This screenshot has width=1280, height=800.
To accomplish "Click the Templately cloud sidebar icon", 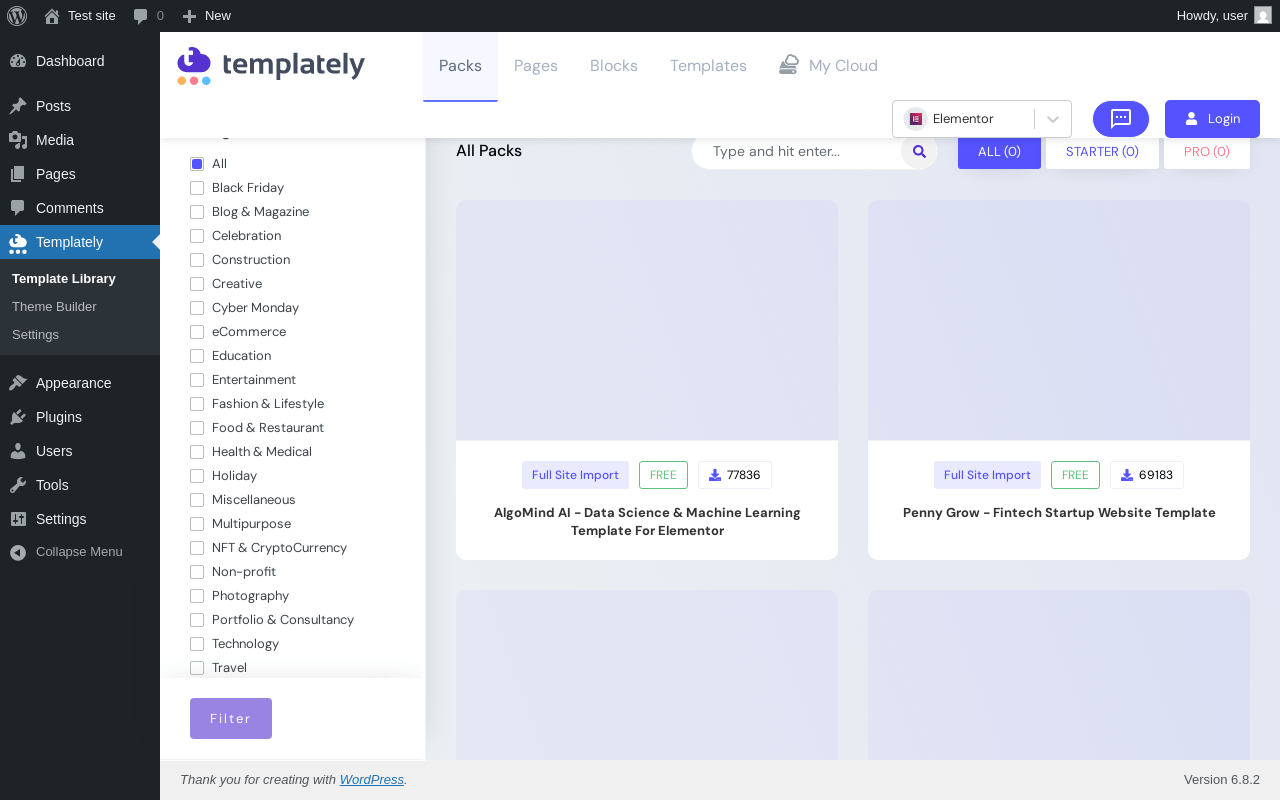I will click(x=18, y=243).
